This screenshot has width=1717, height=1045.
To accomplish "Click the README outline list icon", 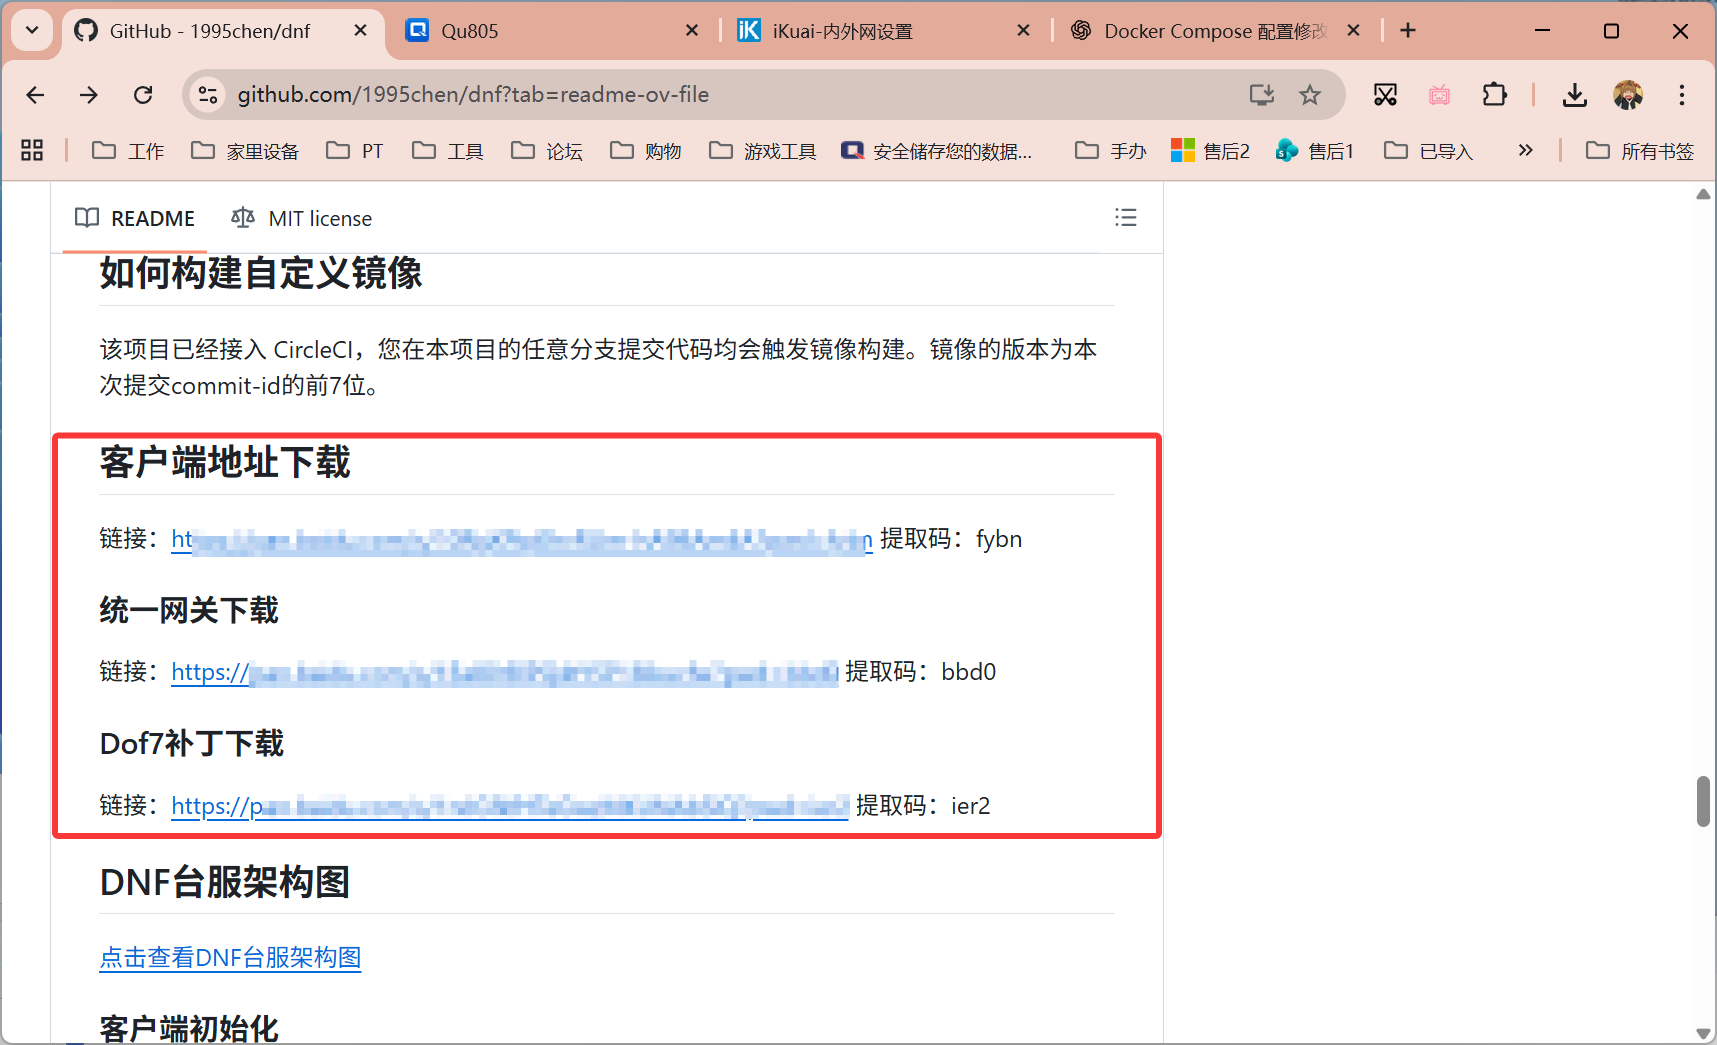I will point(1126,217).
